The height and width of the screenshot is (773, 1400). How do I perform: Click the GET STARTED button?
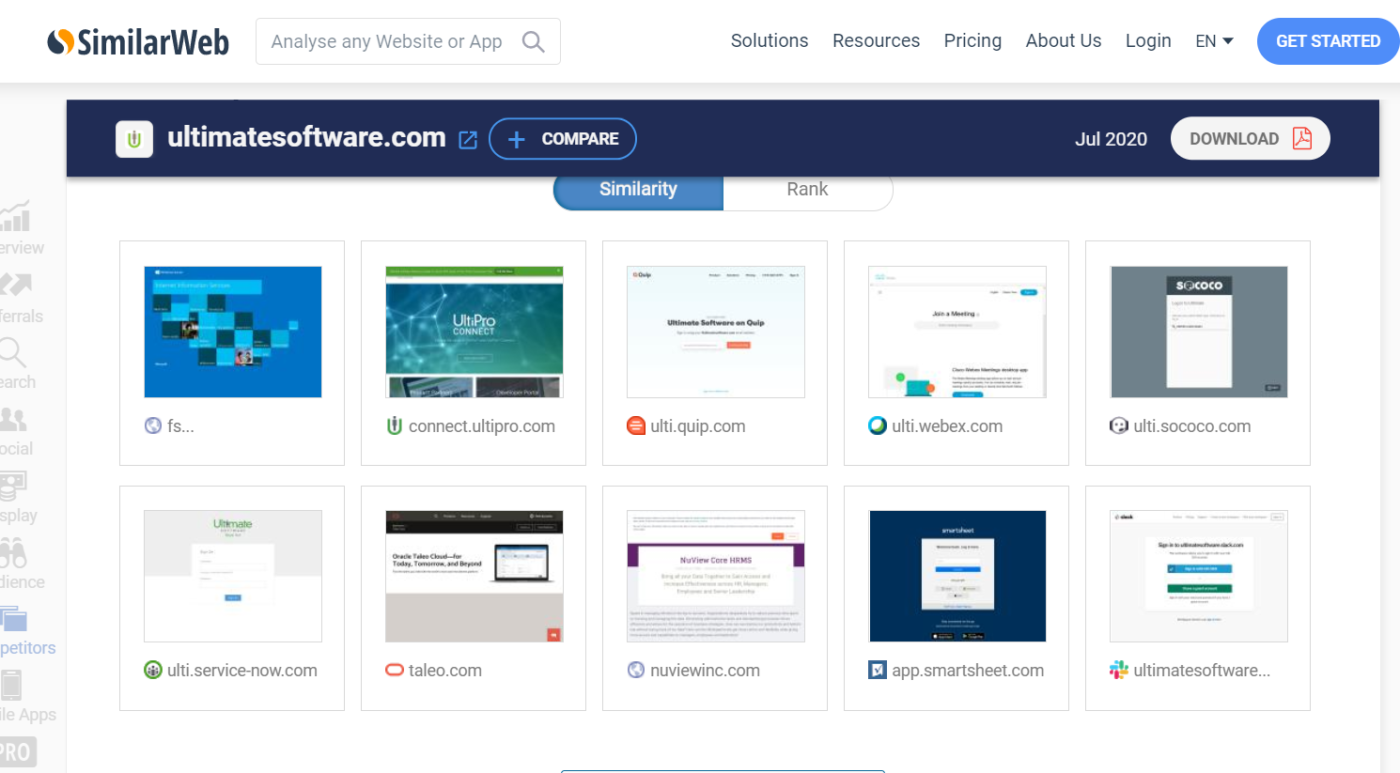[1328, 41]
